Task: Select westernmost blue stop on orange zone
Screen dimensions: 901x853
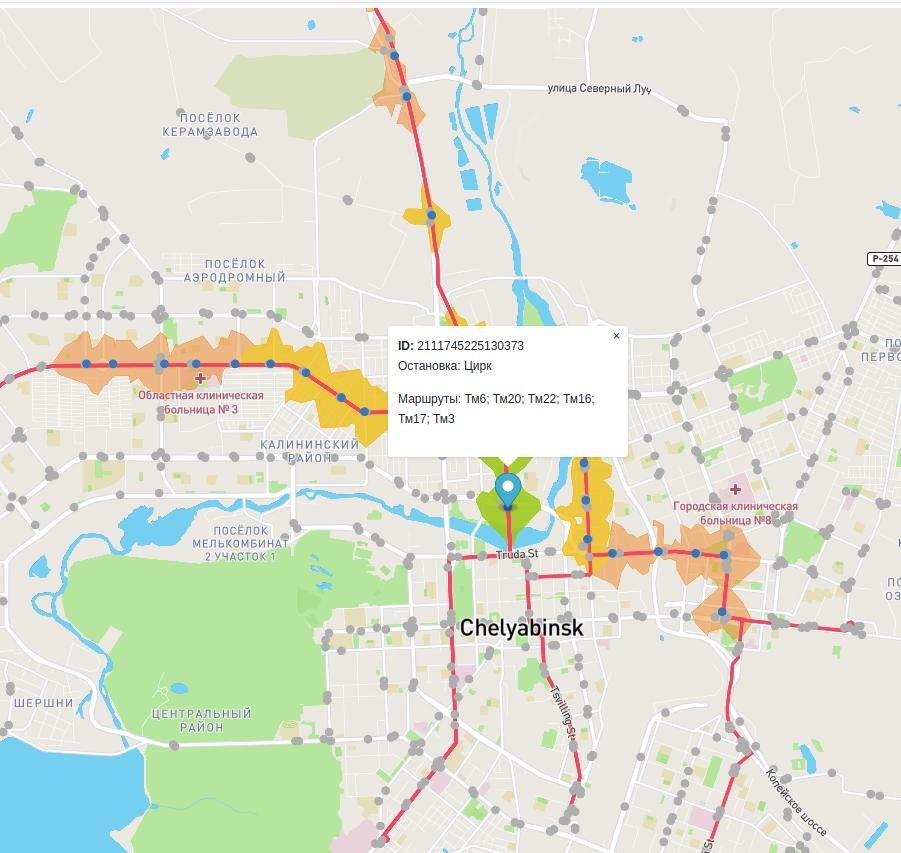Action: (86, 364)
